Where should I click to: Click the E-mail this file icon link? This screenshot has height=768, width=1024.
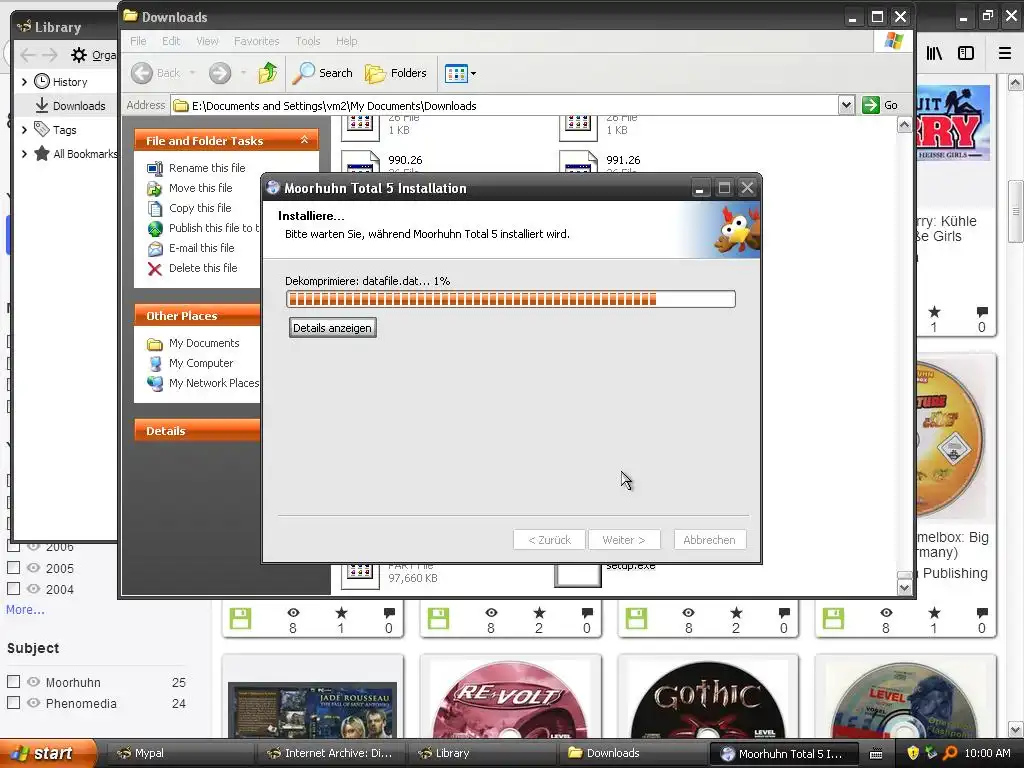(x=155, y=249)
